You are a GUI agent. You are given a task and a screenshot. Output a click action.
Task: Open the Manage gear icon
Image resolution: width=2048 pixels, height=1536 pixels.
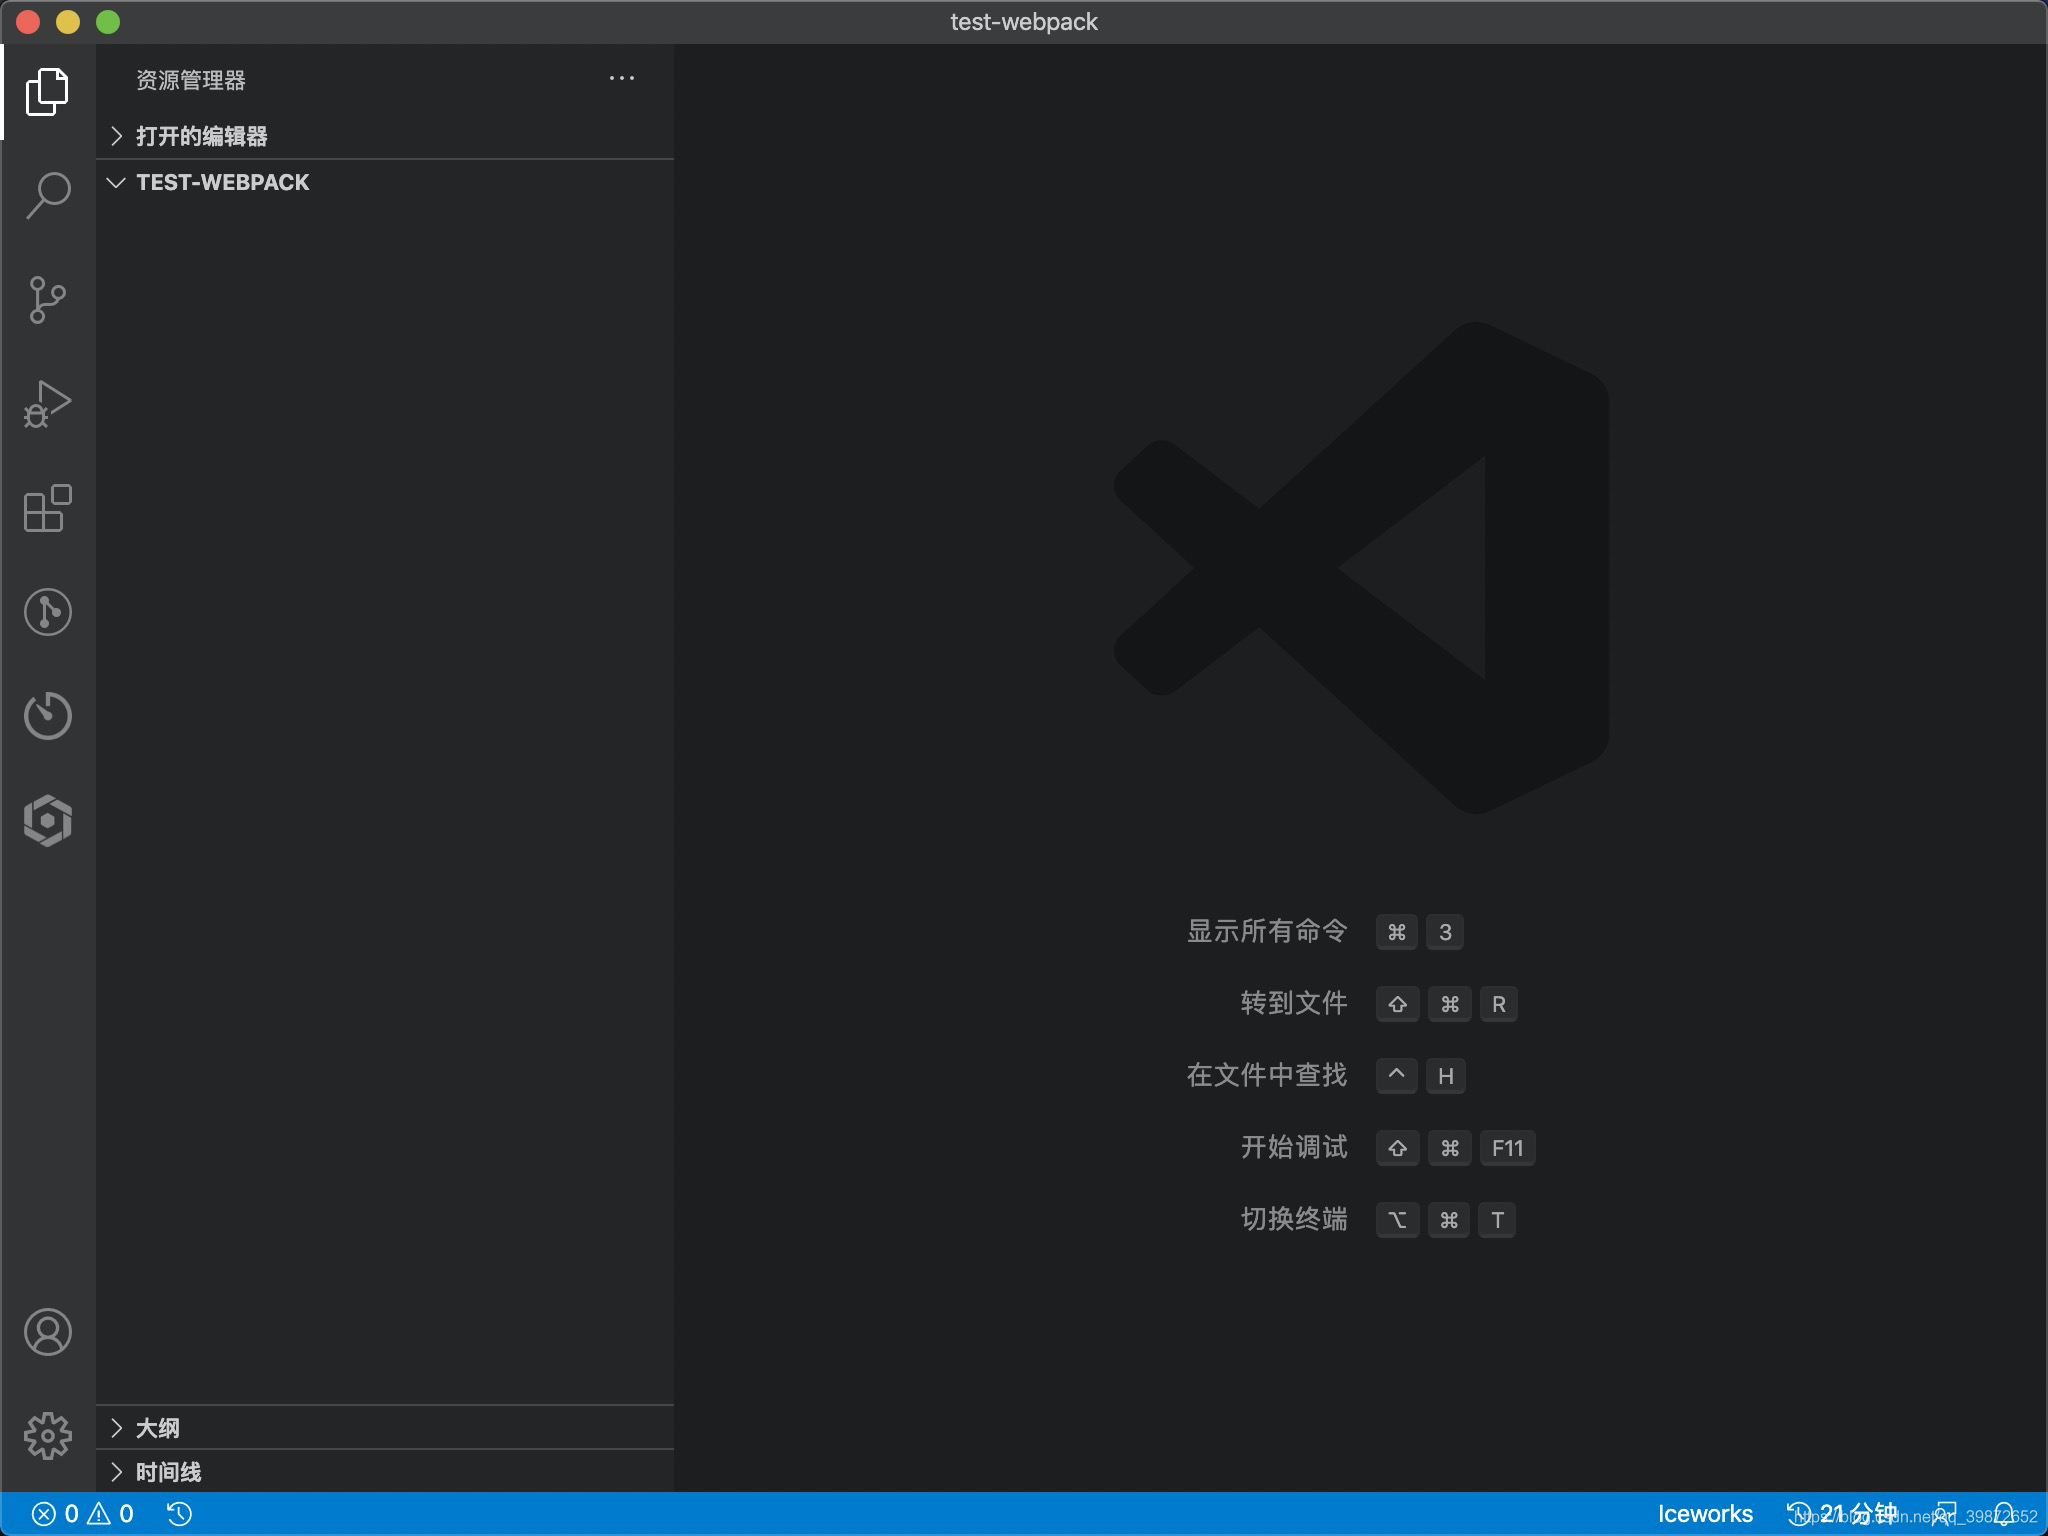click(47, 1436)
